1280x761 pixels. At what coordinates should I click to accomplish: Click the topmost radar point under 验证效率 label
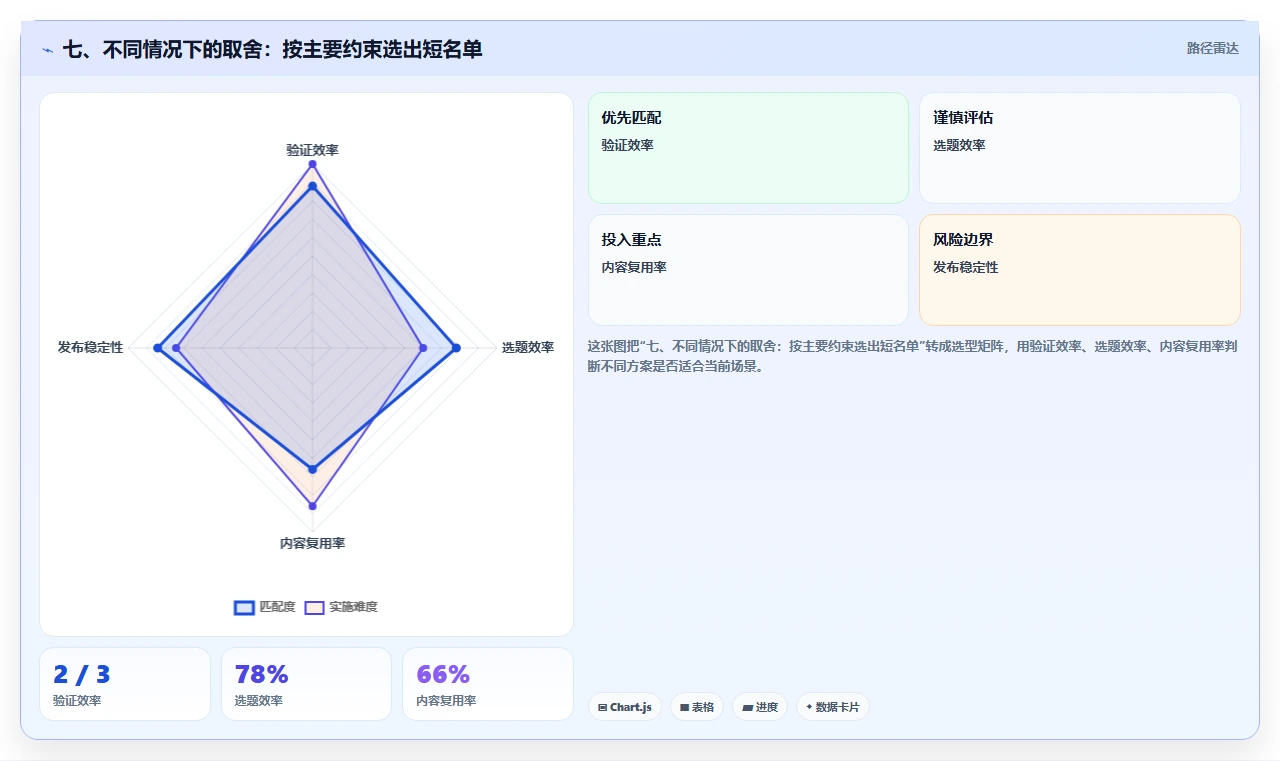312,164
